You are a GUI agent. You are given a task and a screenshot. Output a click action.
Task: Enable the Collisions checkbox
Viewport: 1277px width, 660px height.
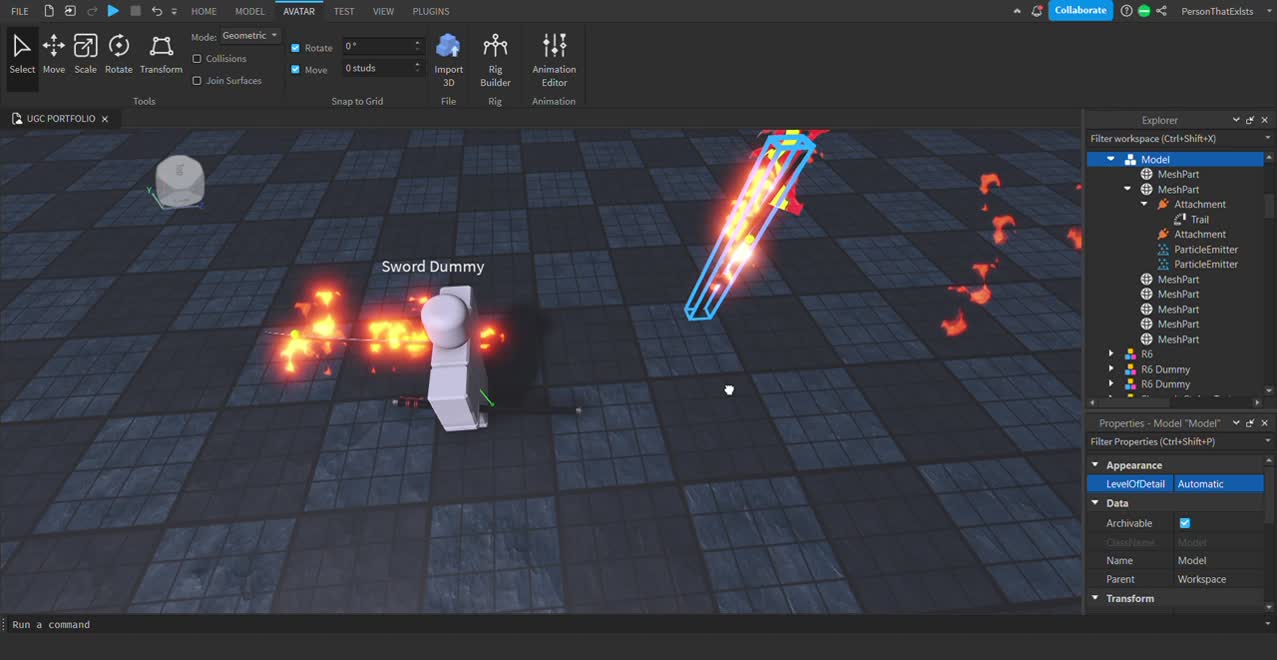click(196, 58)
